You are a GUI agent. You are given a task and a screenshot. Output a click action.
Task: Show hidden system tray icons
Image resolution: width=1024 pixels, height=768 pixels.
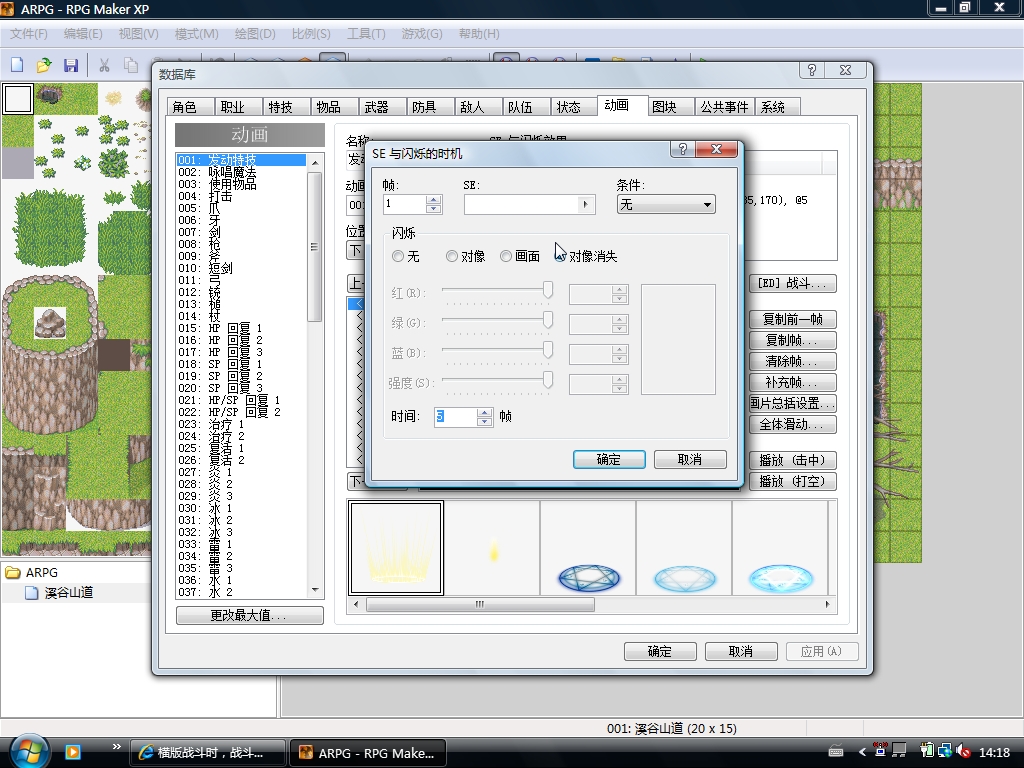click(x=862, y=752)
